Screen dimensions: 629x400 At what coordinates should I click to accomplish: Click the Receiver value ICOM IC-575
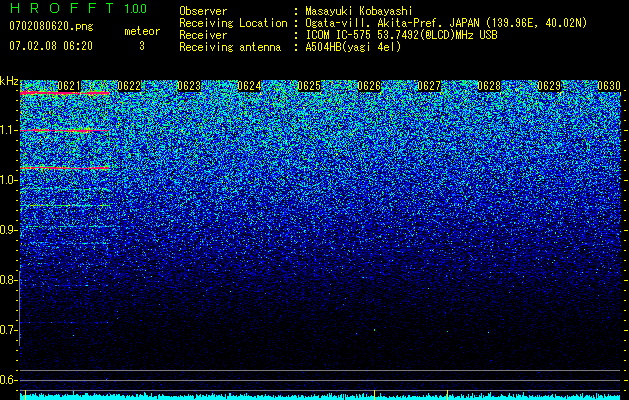401,35
